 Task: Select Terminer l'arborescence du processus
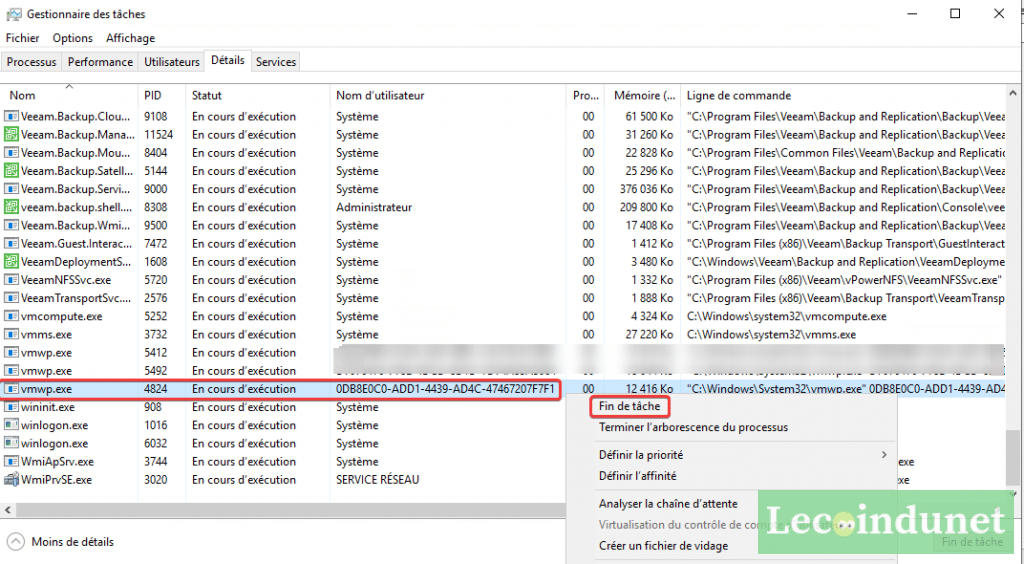(694, 428)
